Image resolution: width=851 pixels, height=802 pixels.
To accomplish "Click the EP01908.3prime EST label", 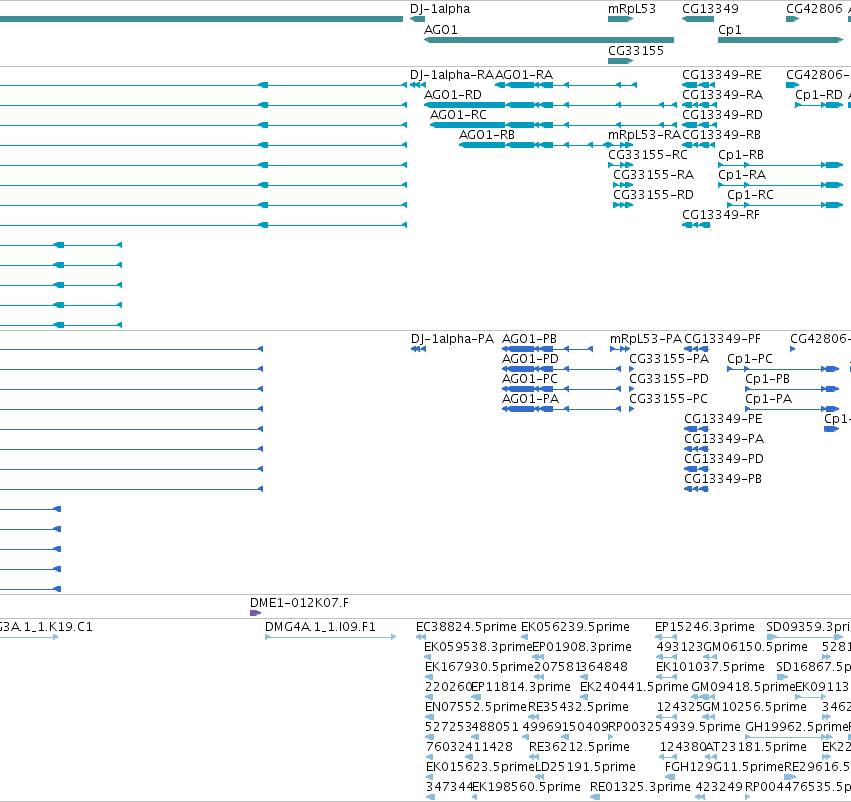I will [x=582, y=647].
